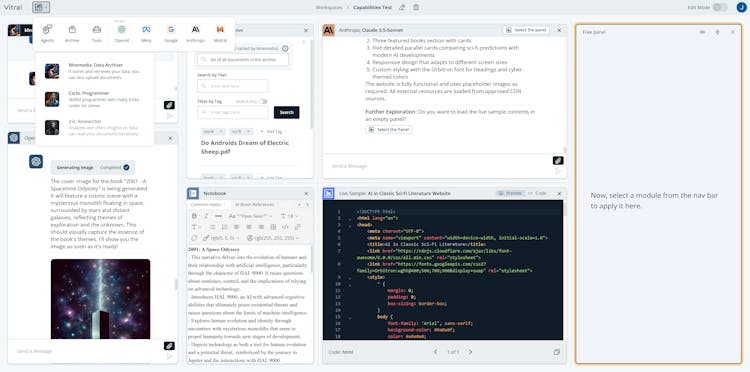
Task: Choose the Mistral model provider
Action: coord(220,33)
